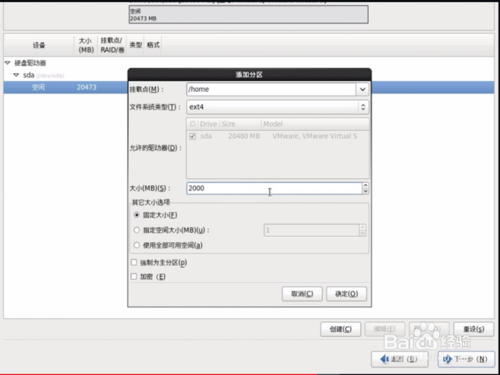Enable the encrypt (E) checkbox
This screenshot has width=500, height=375.
tap(134, 277)
